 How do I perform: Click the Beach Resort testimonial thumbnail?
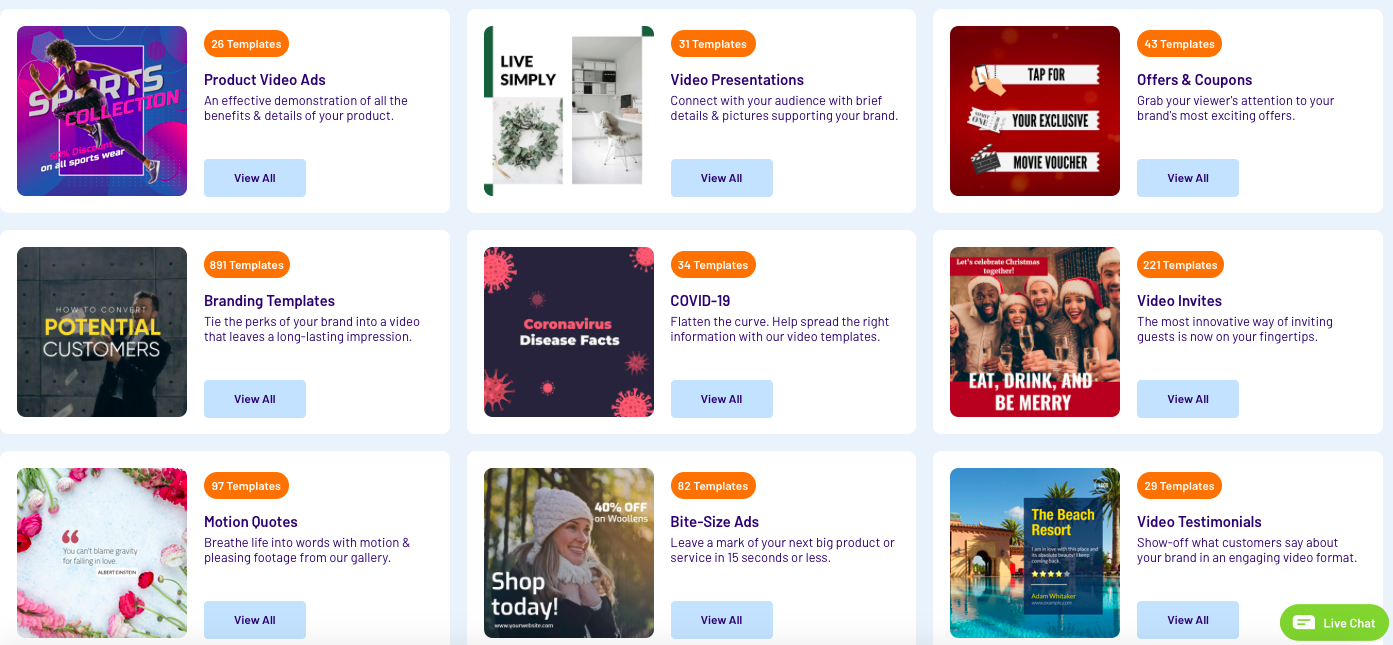point(1034,552)
